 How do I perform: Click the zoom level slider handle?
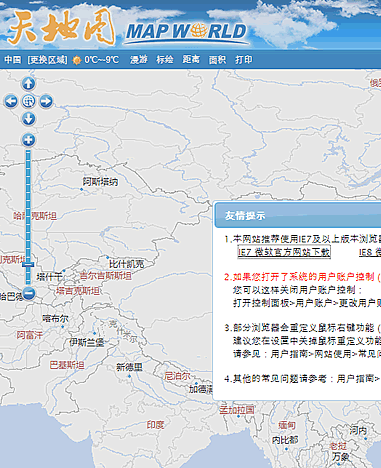[x=28, y=265]
